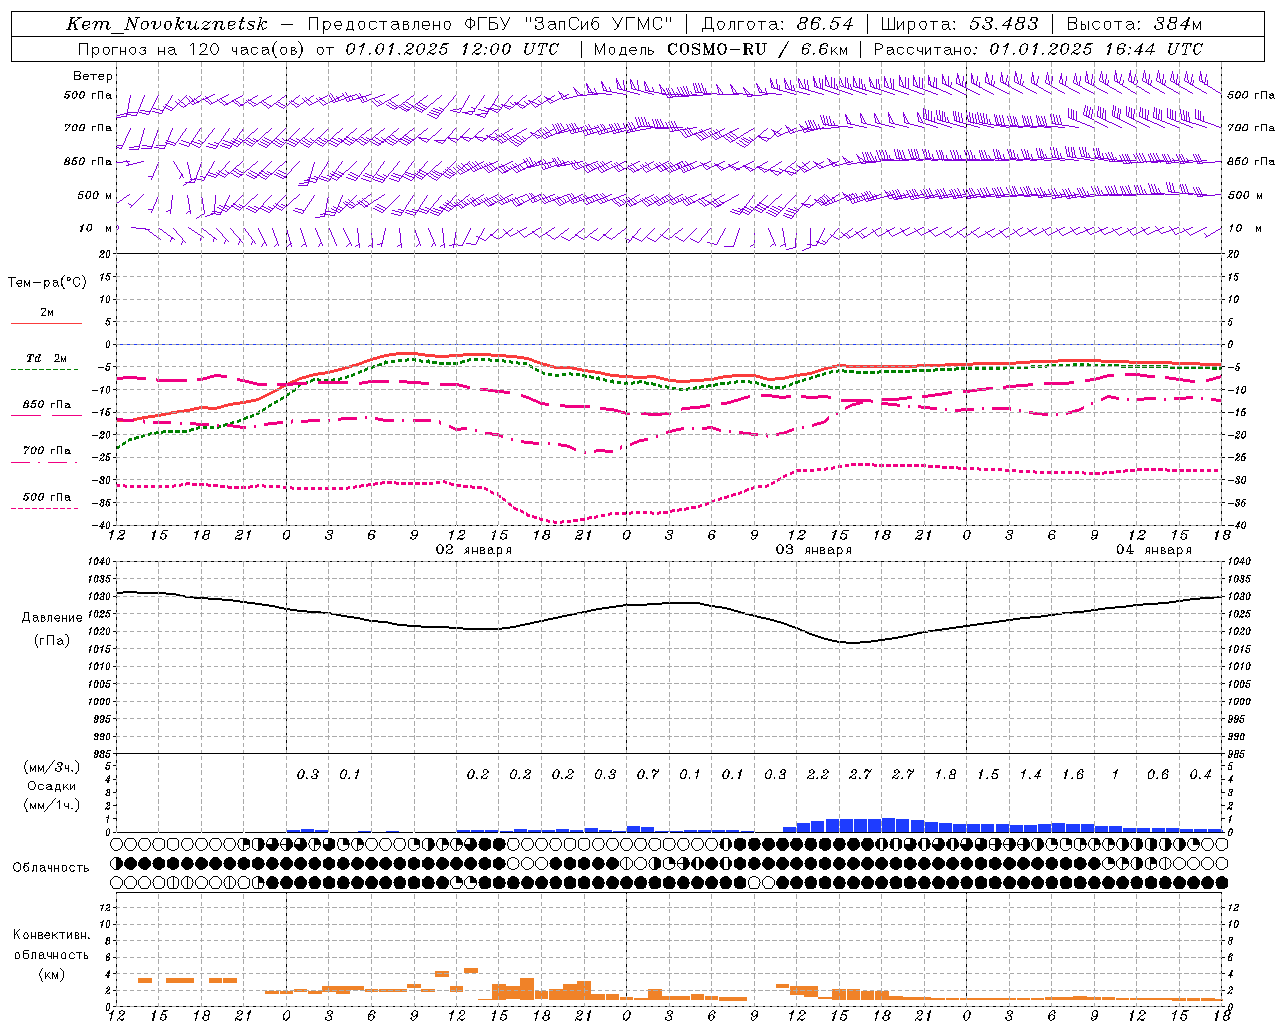Select the Высота: 384м header value
Screen dimensions: 1280x1024
[1134, 24]
